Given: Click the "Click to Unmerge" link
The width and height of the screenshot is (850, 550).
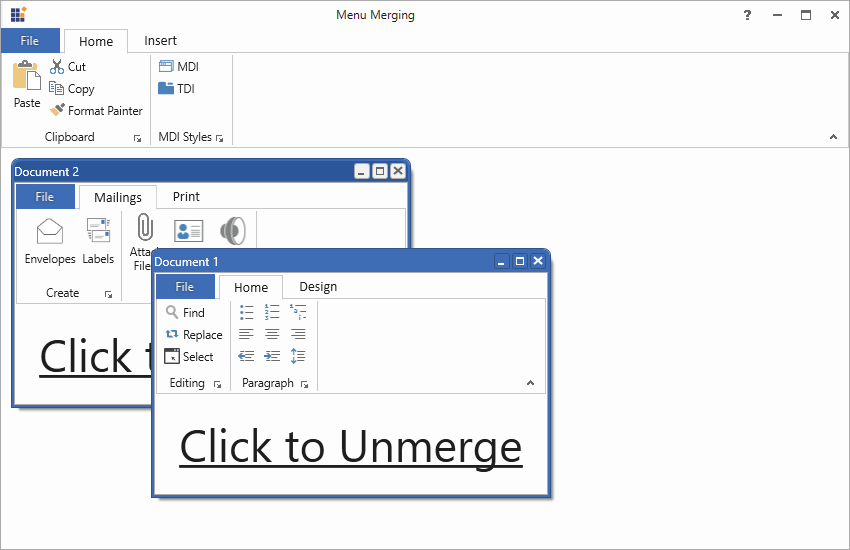Looking at the screenshot, I should 350,446.
